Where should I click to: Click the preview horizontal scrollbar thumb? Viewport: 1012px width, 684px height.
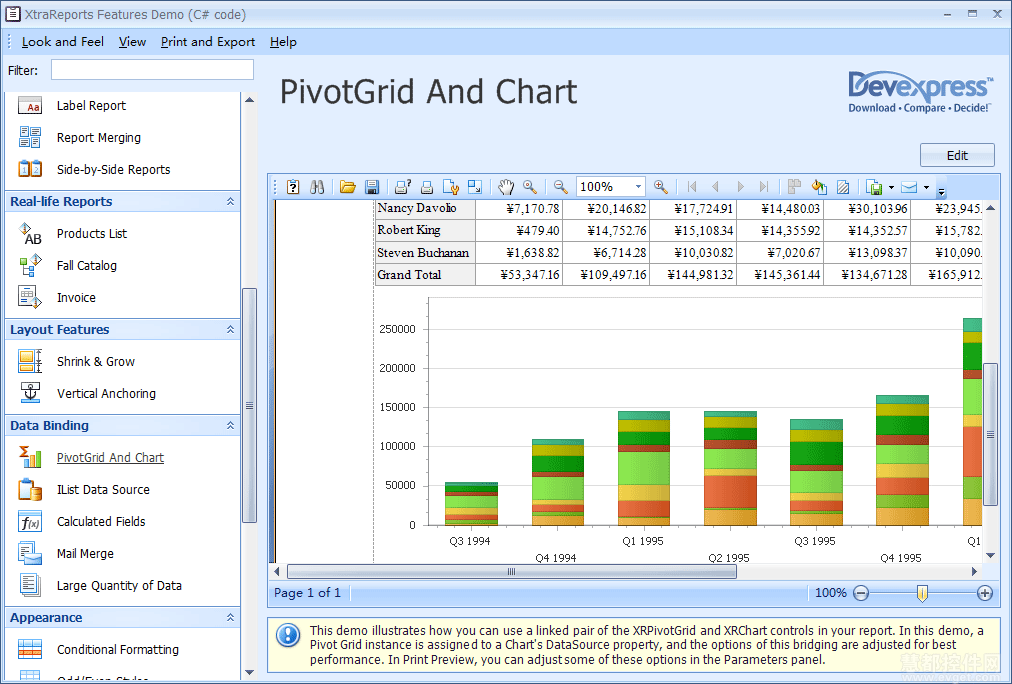click(x=512, y=572)
